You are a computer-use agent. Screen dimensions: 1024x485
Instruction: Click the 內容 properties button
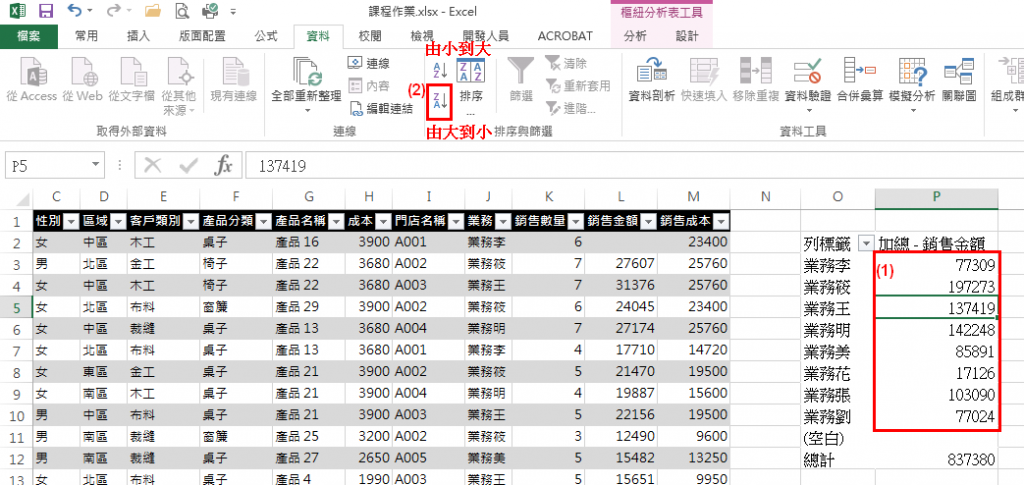pos(370,86)
